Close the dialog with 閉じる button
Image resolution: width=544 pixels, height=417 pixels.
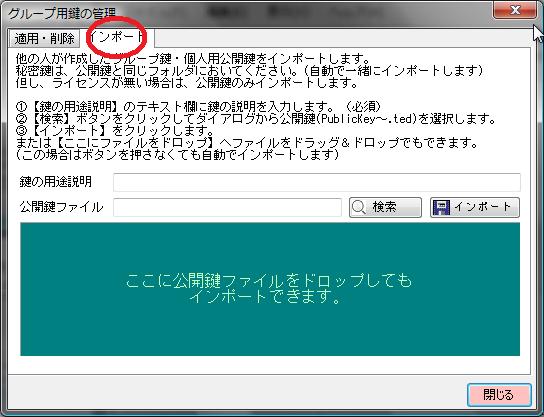tap(499, 394)
